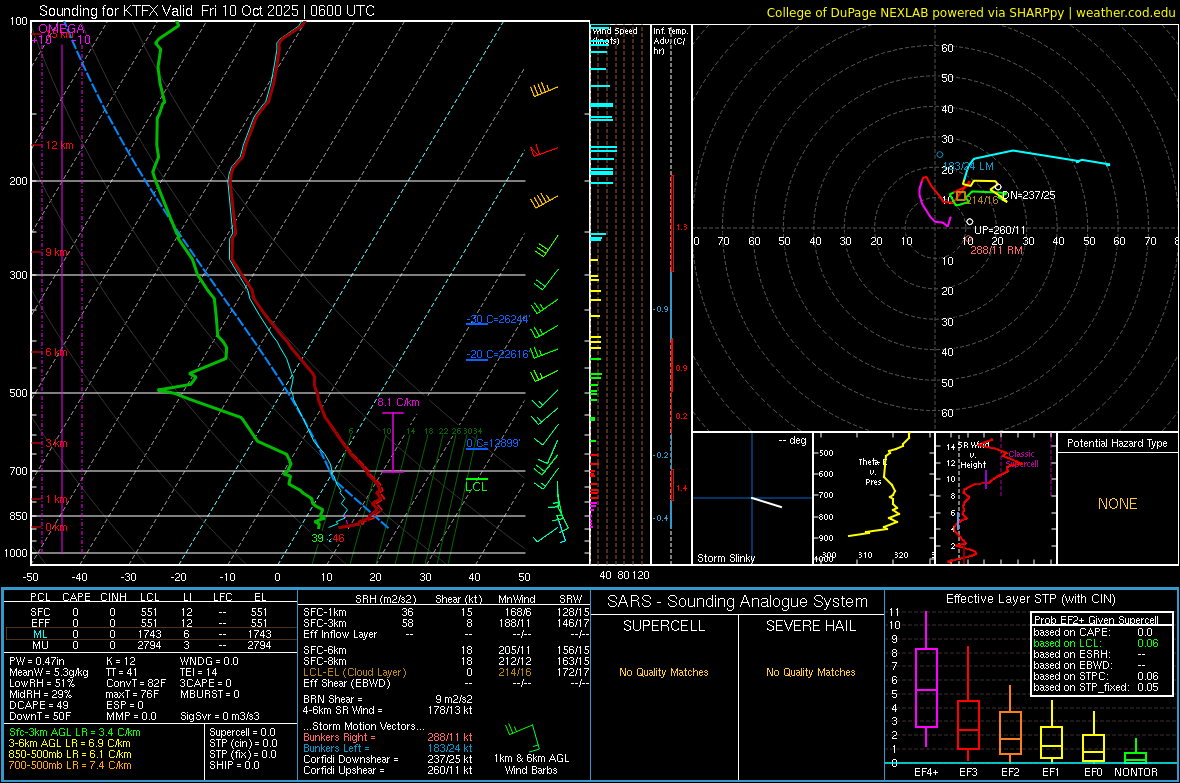Click the 288/11 RM hodograph label

996,250
